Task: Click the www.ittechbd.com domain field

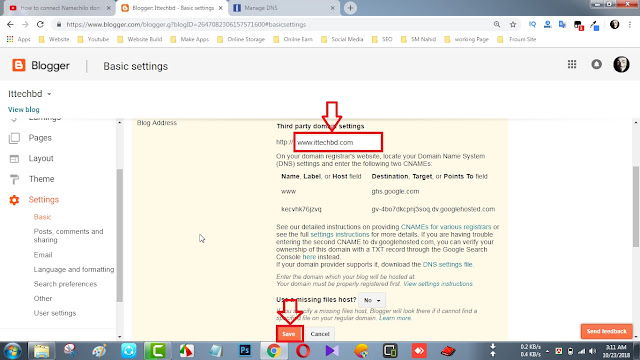Action: pyautogui.click(x=338, y=142)
